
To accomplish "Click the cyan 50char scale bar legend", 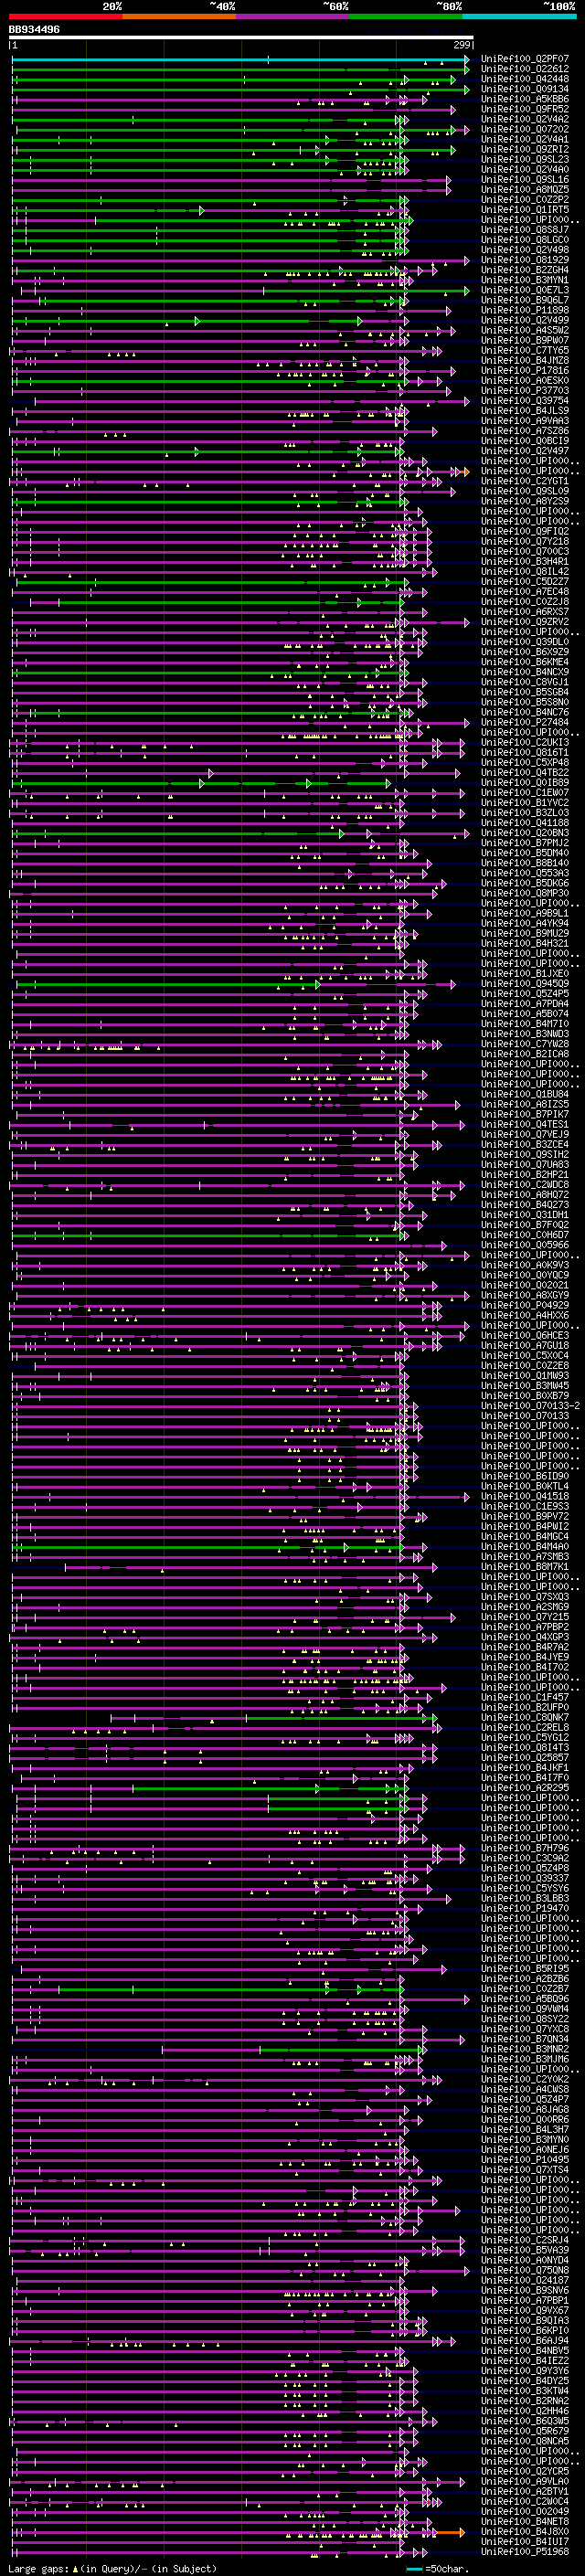I will tap(414, 2568).
